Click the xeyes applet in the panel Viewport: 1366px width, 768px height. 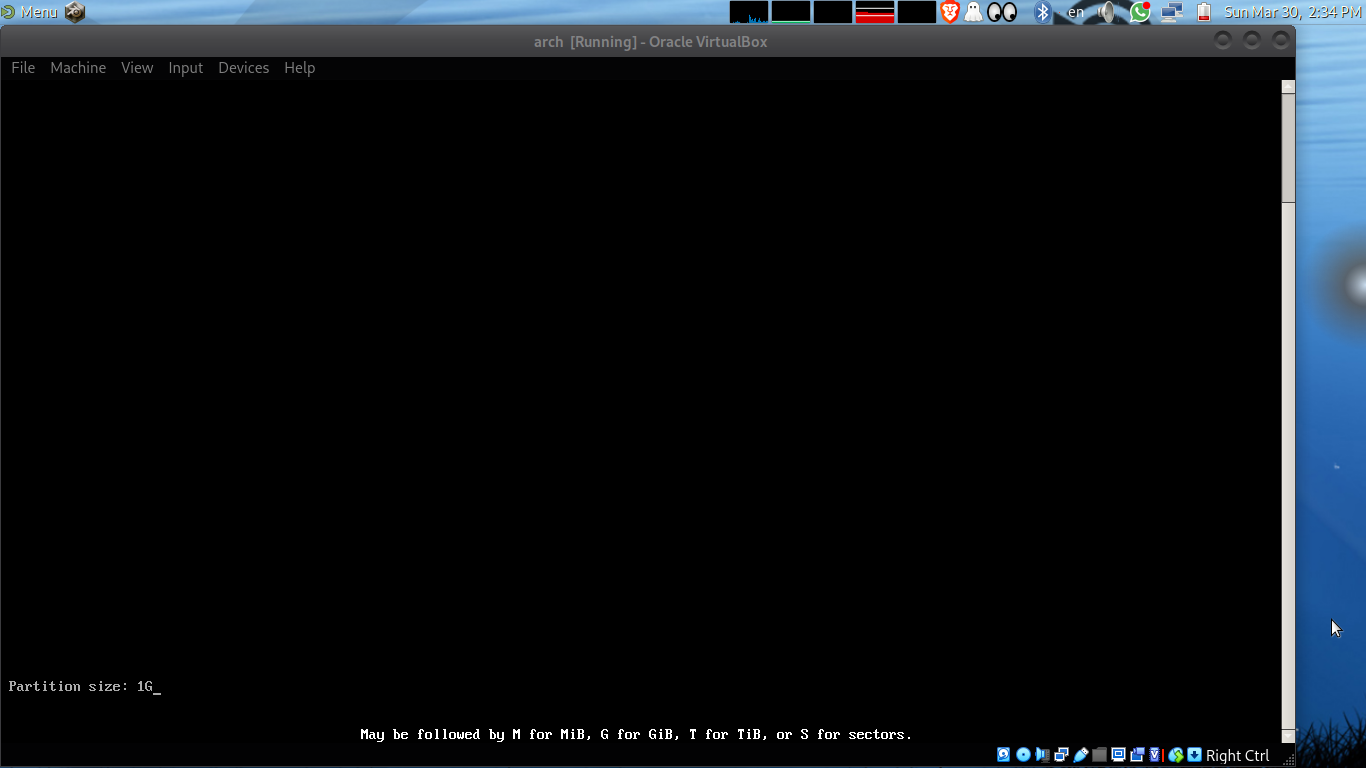(x=1002, y=12)
